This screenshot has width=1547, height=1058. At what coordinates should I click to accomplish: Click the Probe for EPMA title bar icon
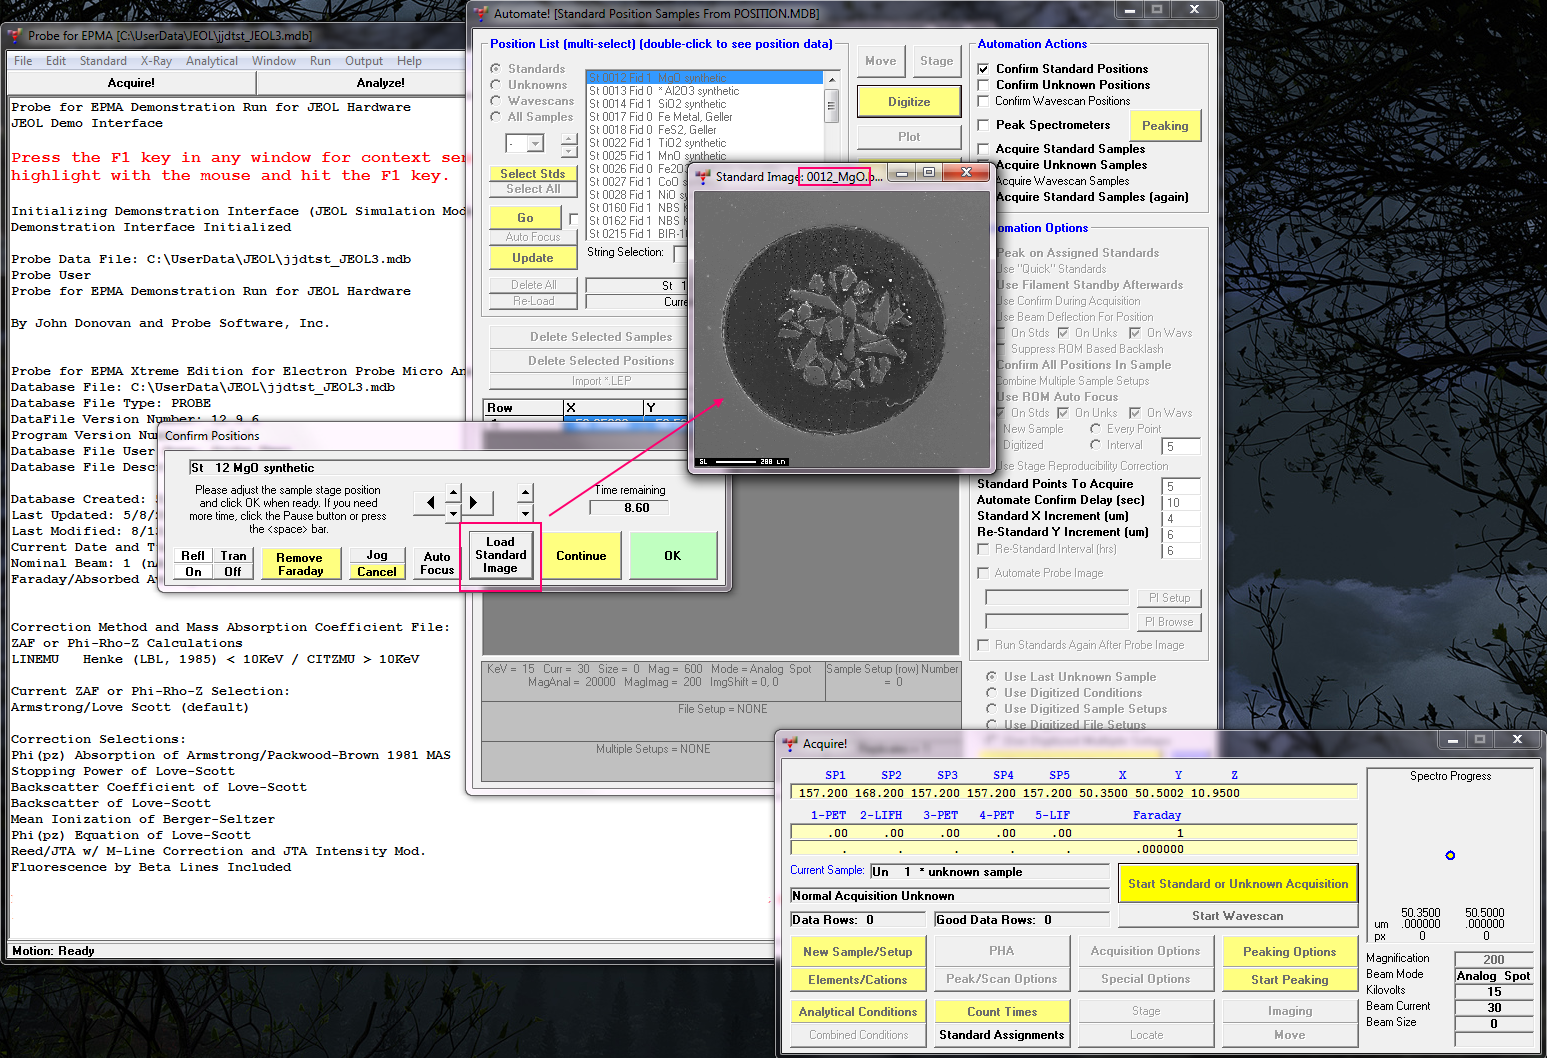tap(15, 36)
